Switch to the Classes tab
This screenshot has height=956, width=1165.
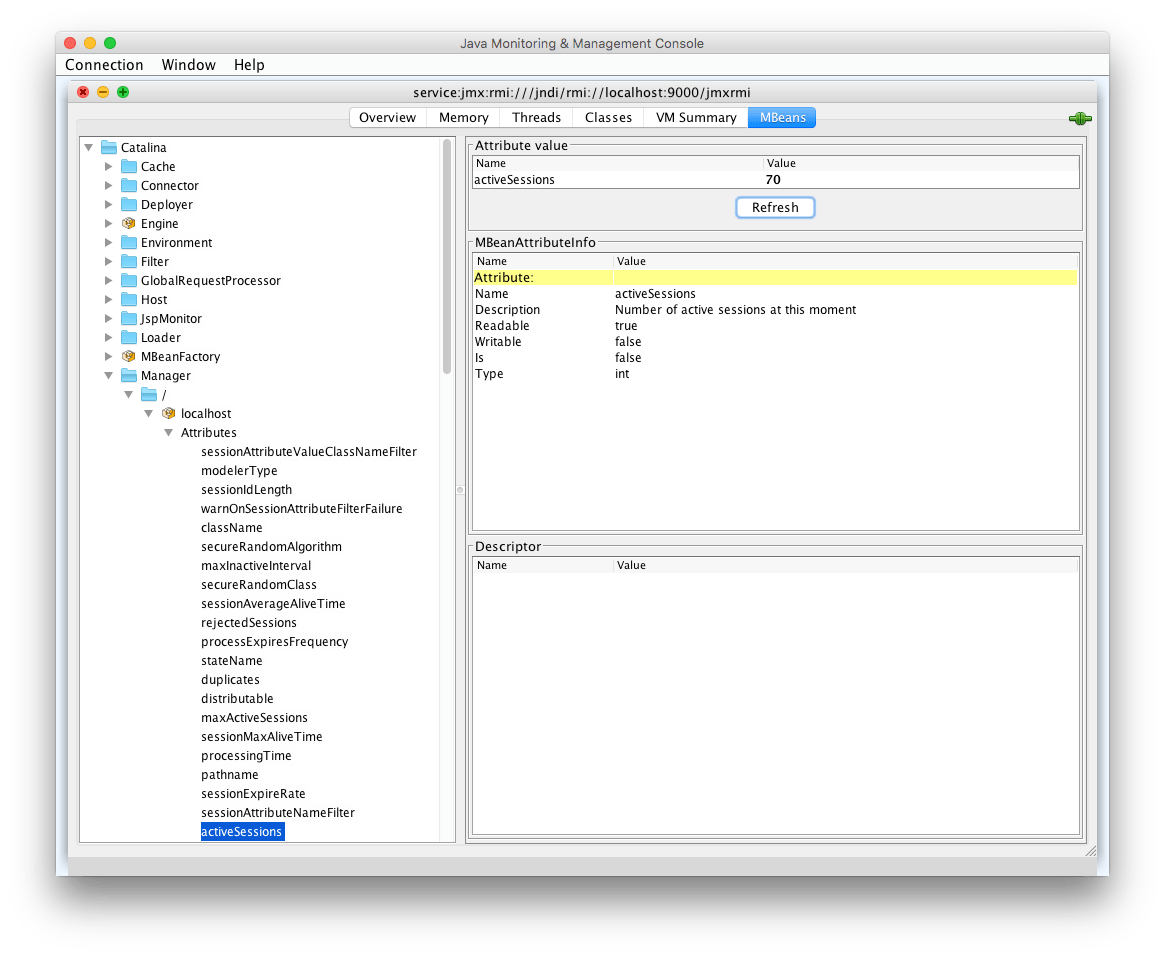point(609,117)
